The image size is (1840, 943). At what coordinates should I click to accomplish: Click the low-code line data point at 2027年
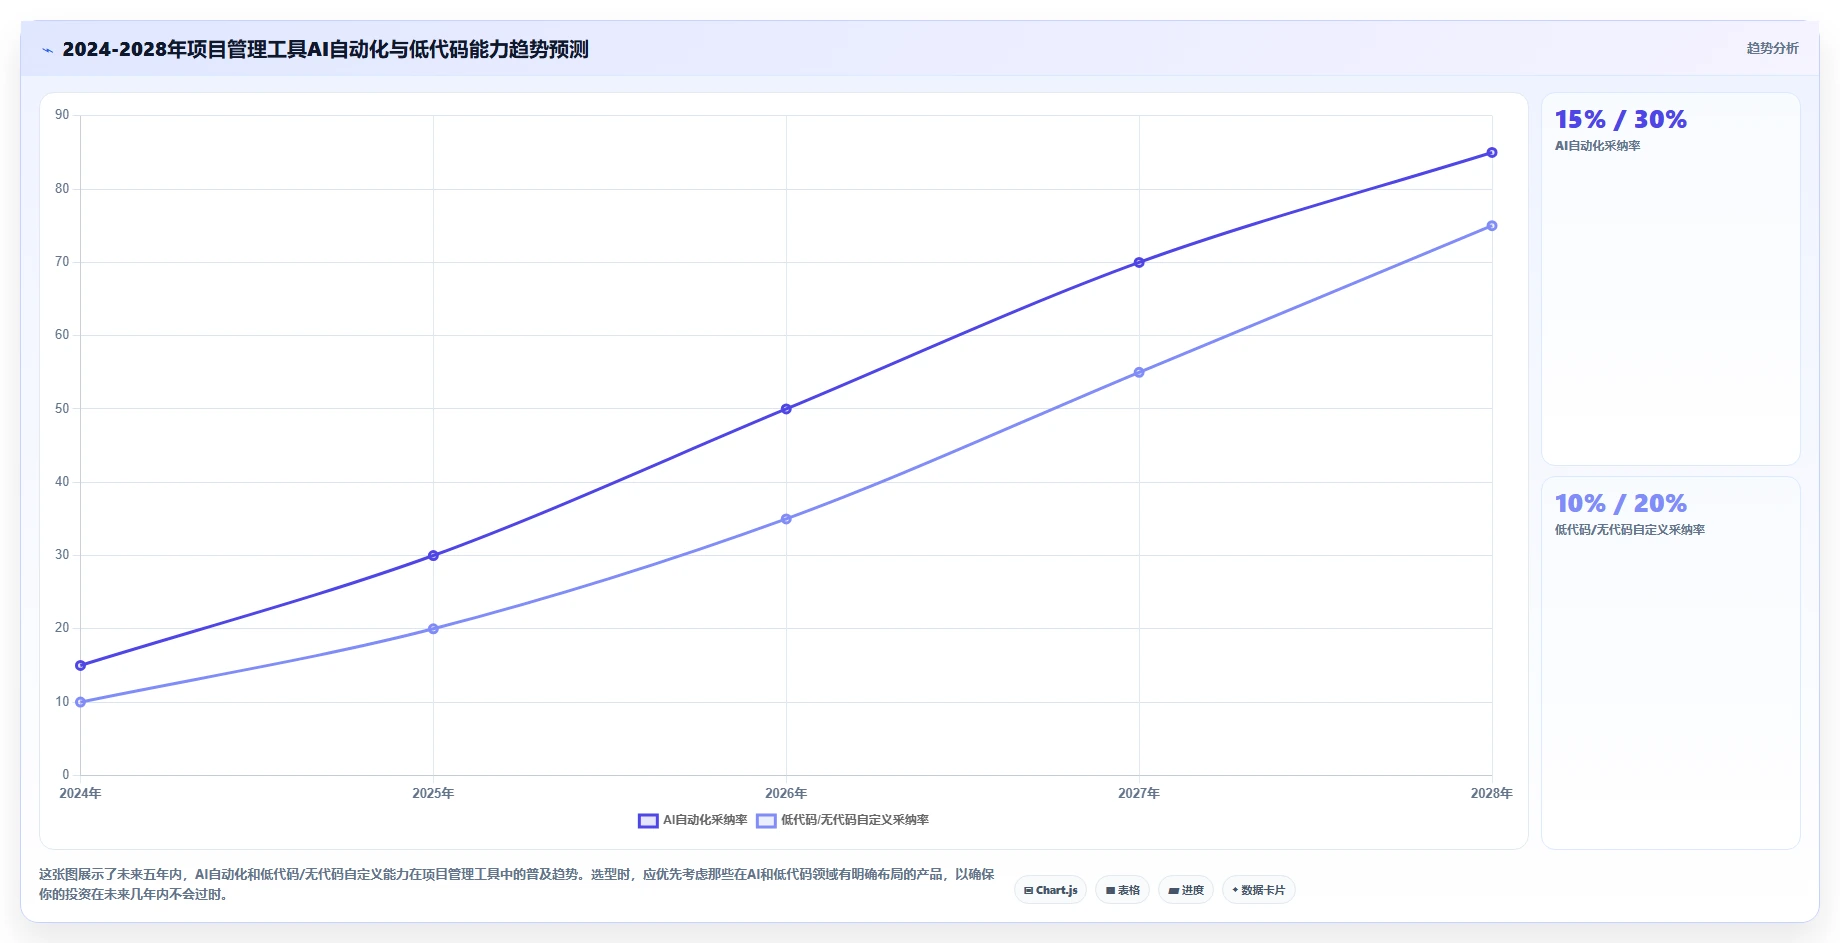pyautogui.click(x=1139, y=373)
